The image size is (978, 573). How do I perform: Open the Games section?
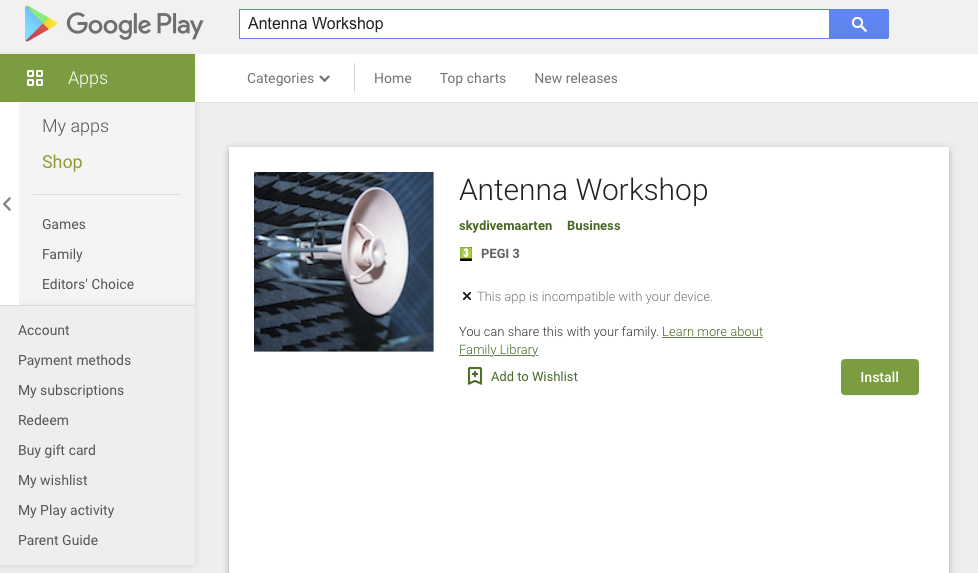click(x=64, y=224)
